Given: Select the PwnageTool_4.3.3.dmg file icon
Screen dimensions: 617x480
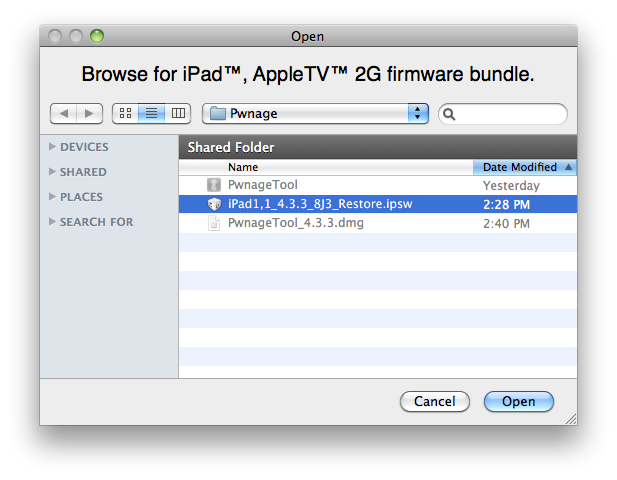Looking at the screenshot, I should point(213,223).
